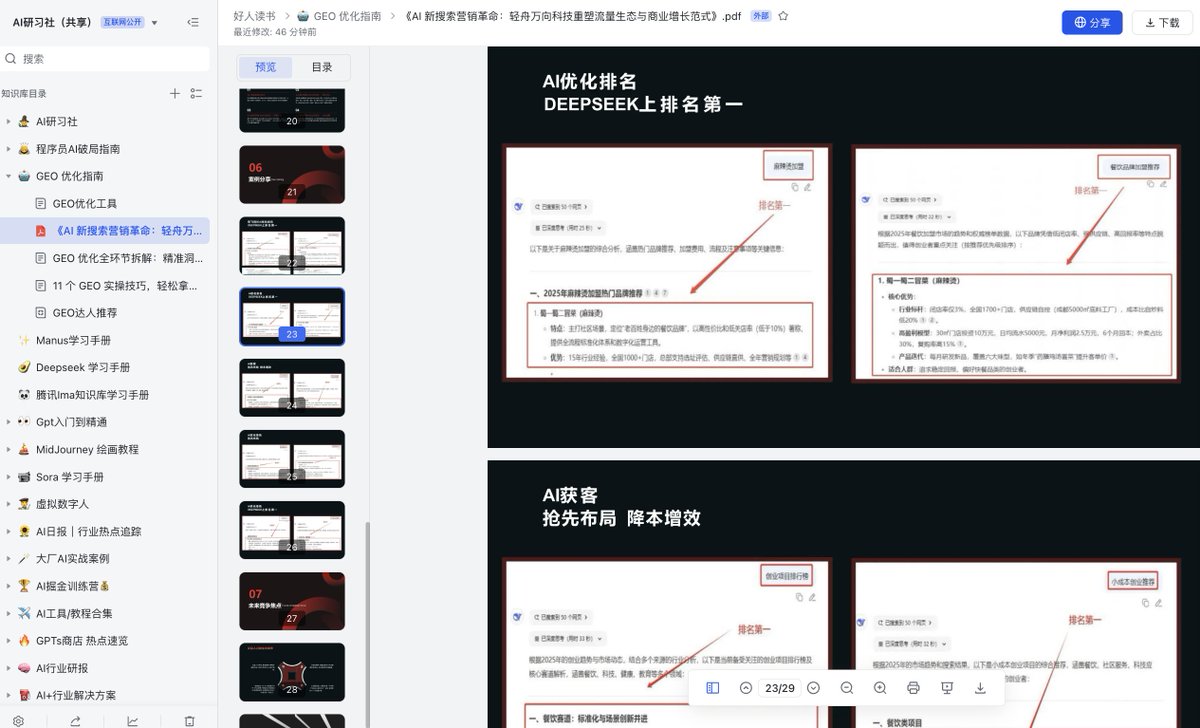Click the 知识库目录 heading text
The height and width of the screenshot is (728, 1200).
(24, 93)
